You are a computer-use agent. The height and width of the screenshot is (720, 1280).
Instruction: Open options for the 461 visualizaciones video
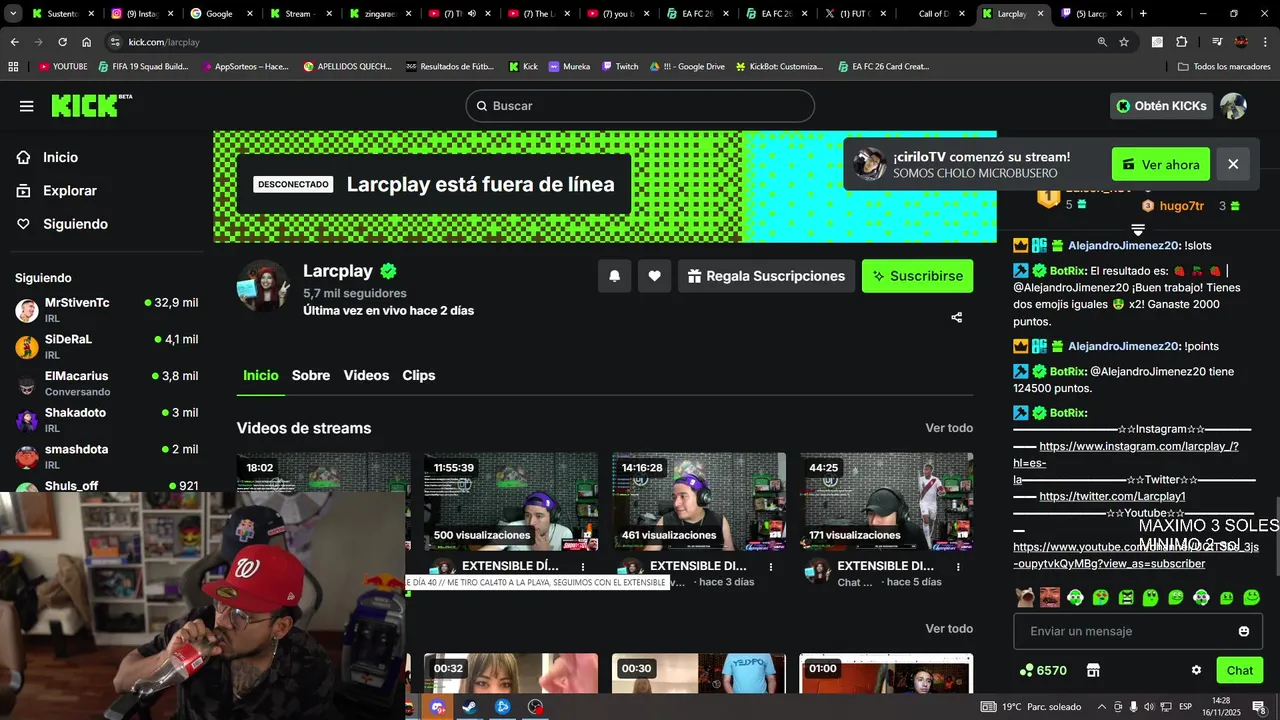pos(771,567)
